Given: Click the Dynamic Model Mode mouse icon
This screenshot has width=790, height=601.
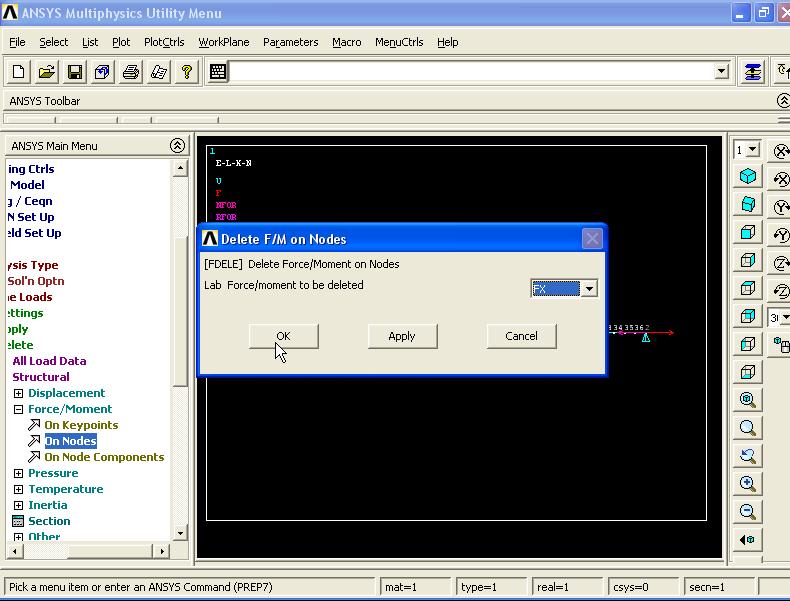Looking at the screenshot, I should (x=781, y=345).
